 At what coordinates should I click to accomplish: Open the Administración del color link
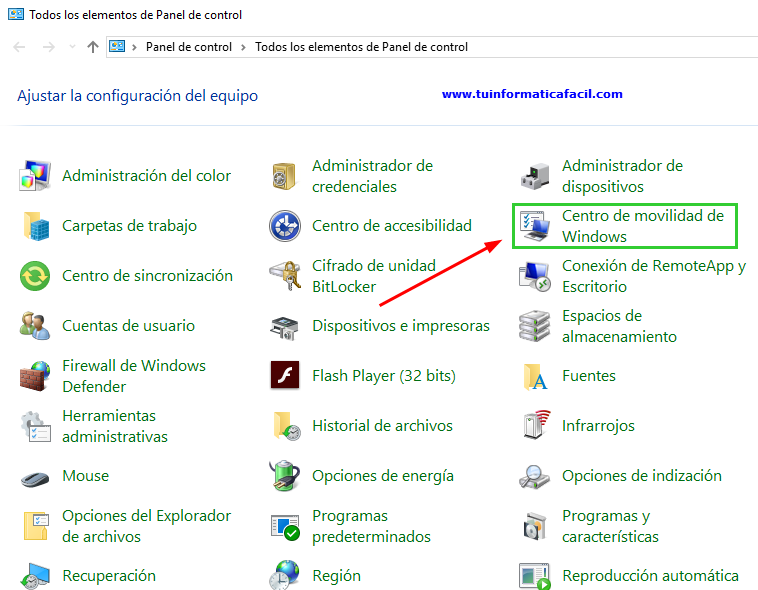[146, 176]
